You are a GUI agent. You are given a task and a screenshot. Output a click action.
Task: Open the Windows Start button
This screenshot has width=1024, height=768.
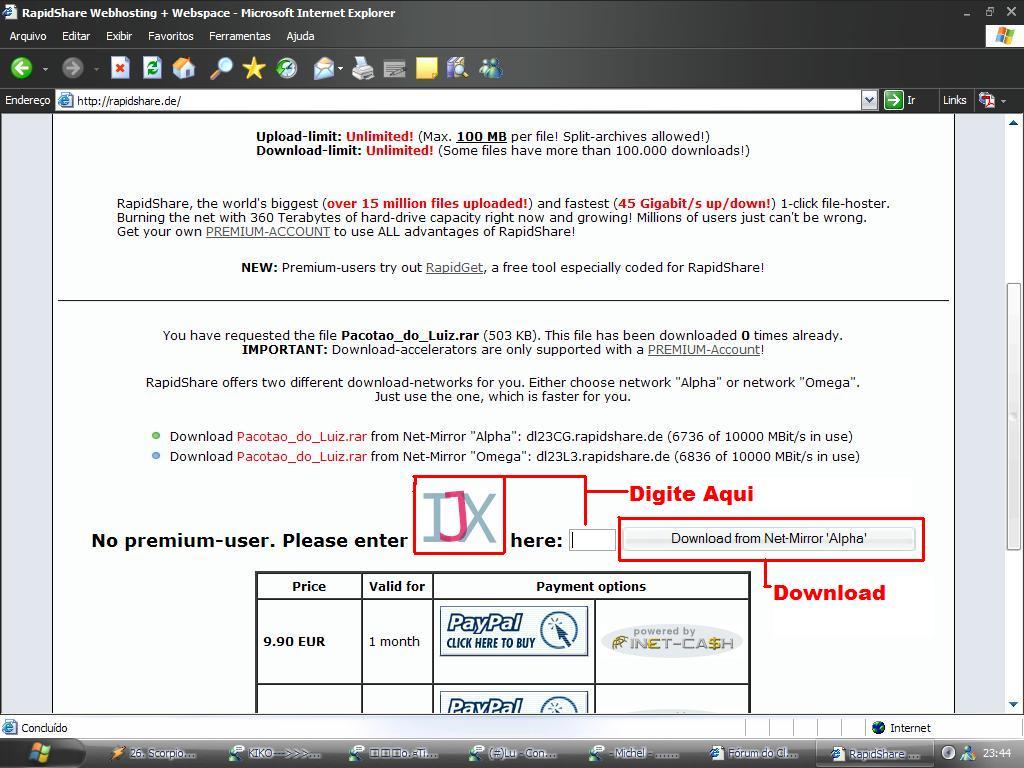[x=40, y=753]
